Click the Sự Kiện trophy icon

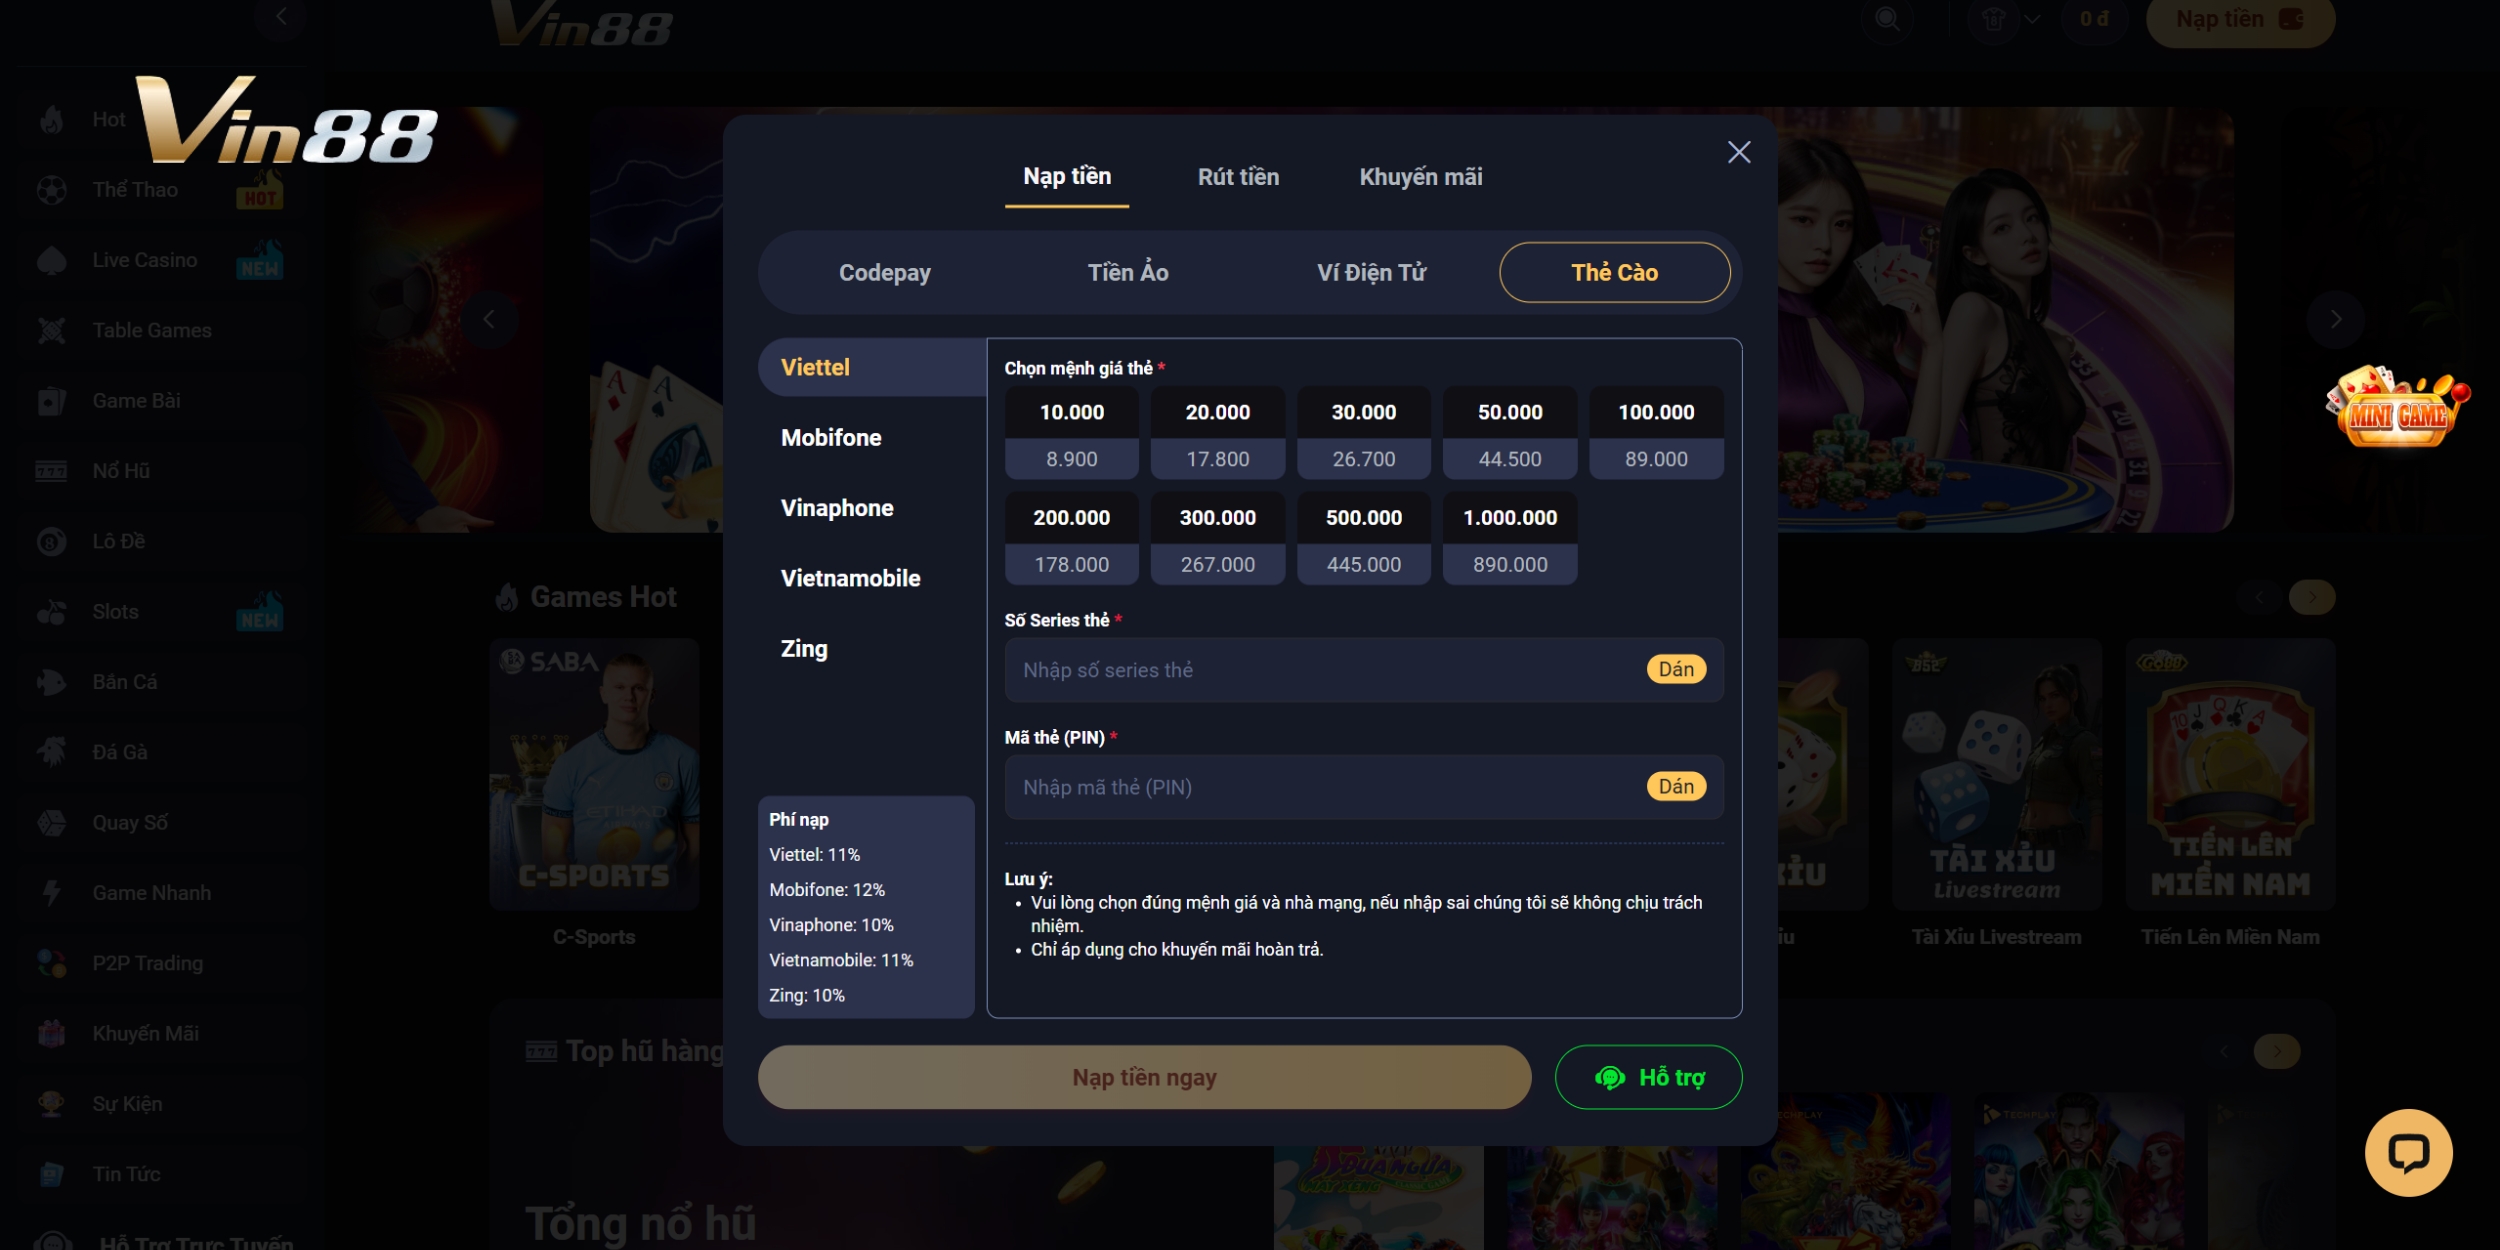point(52,1104)
